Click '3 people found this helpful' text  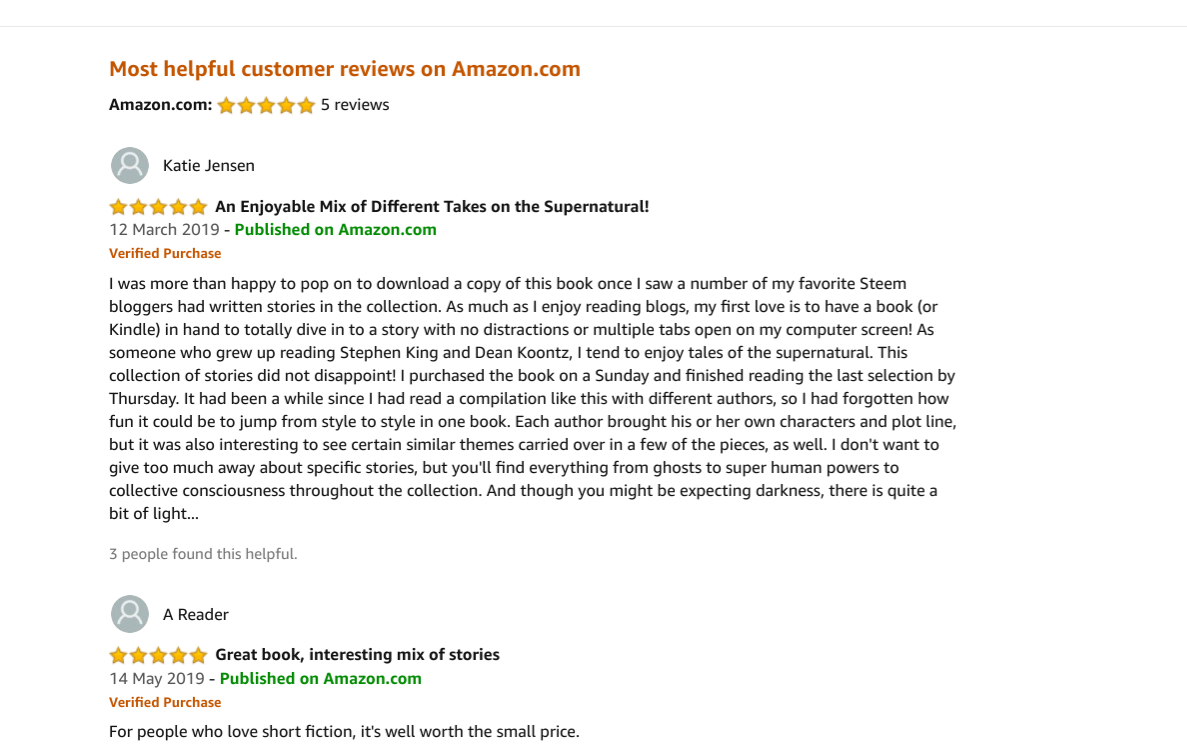click(x=203, y=554)
